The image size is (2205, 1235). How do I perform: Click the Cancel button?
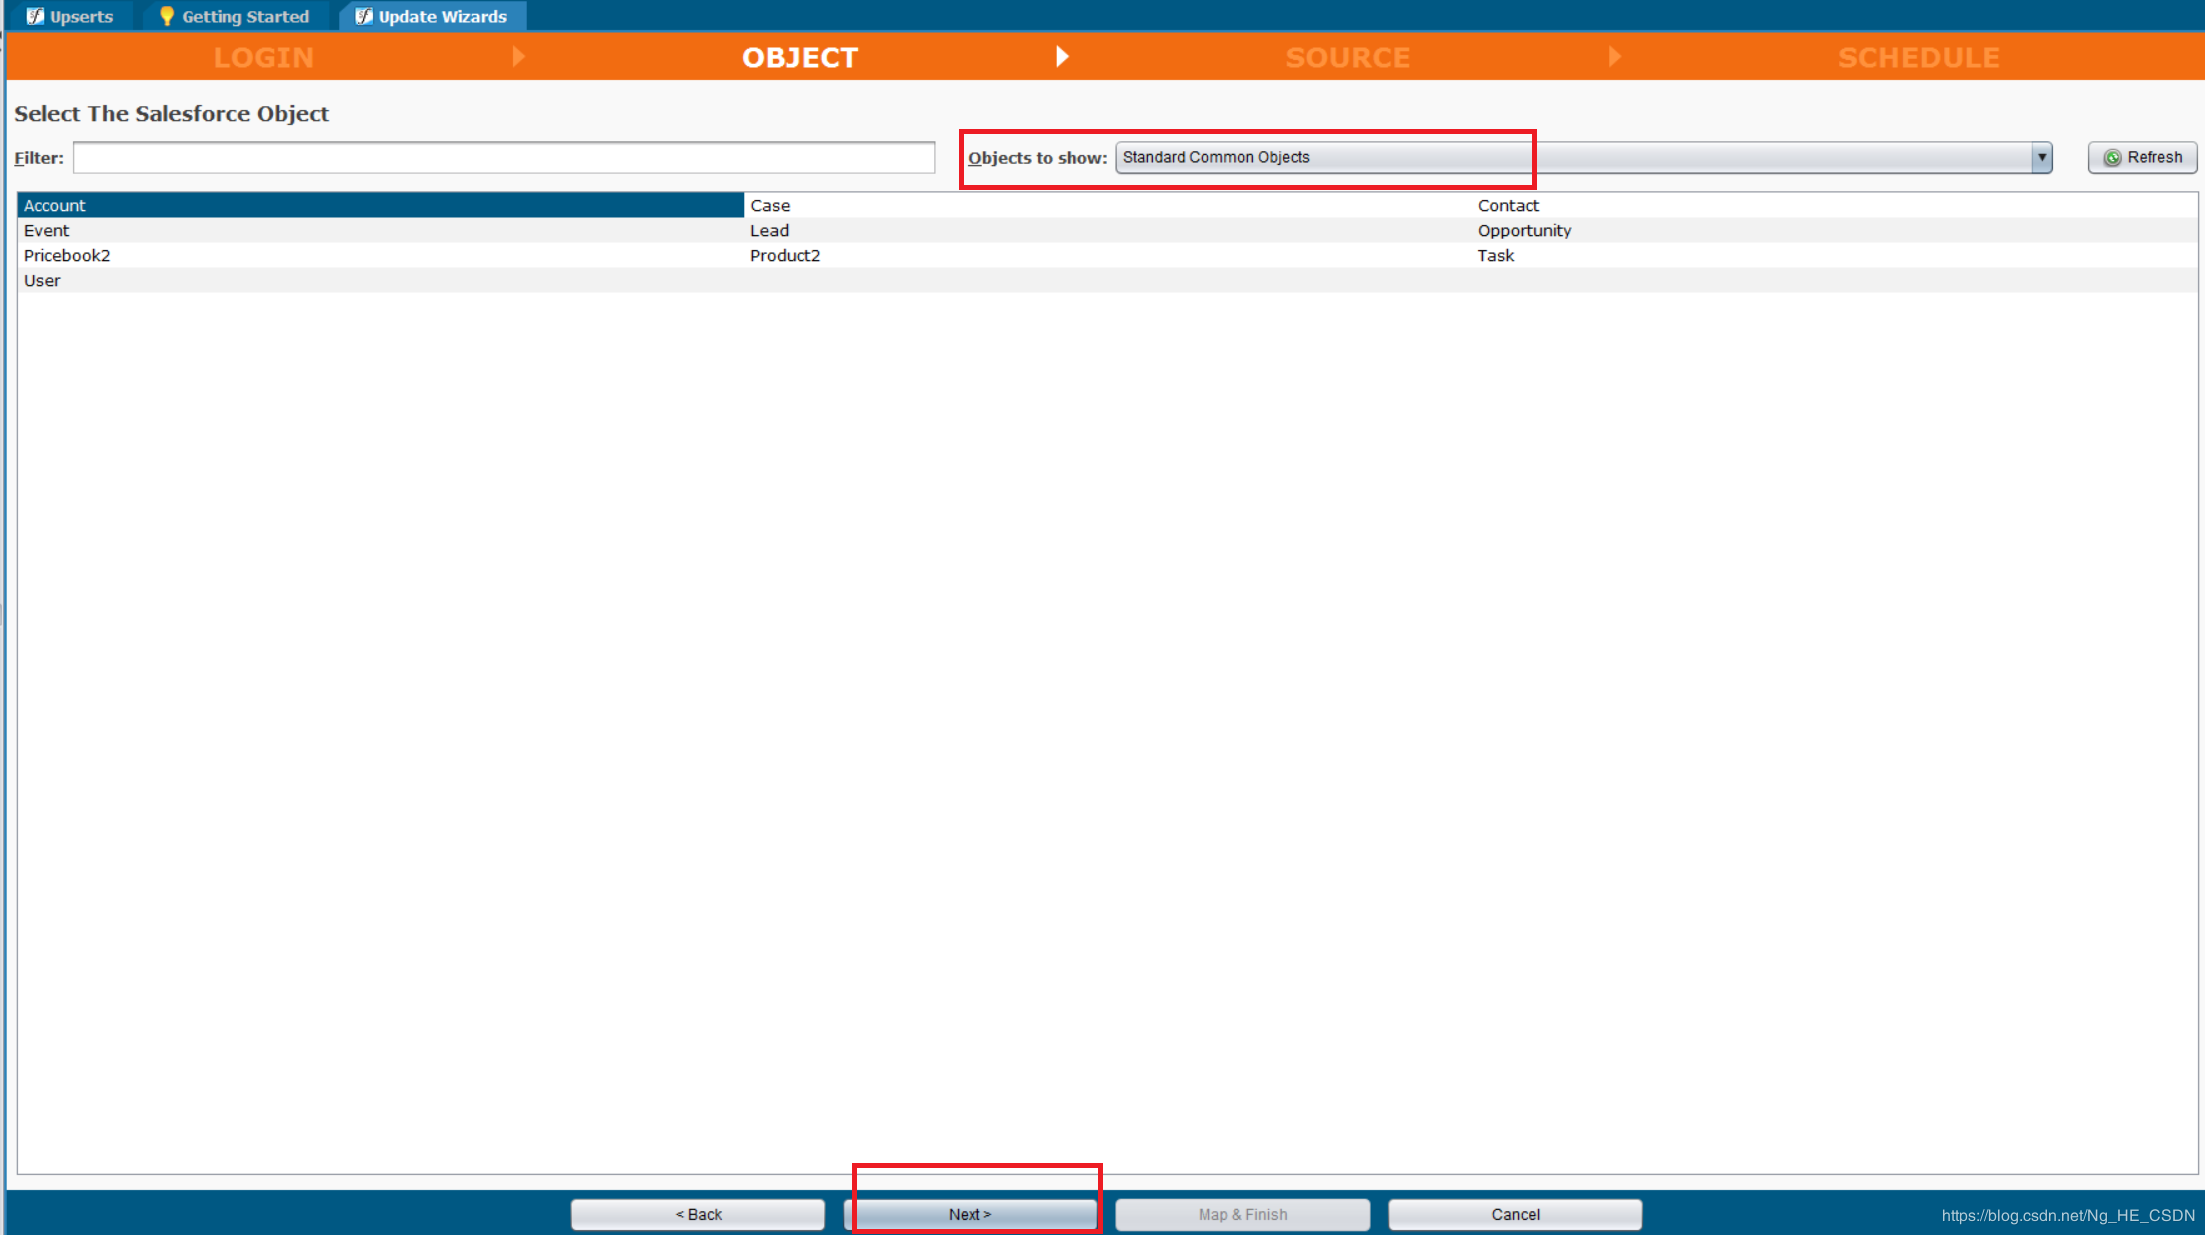coord(1515,1214)
